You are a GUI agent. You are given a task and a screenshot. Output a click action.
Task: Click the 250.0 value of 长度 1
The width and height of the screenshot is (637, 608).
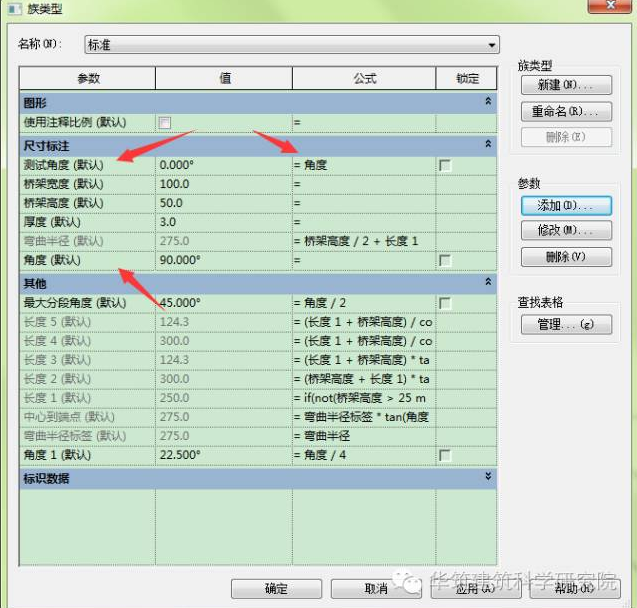tap(224, 398)
